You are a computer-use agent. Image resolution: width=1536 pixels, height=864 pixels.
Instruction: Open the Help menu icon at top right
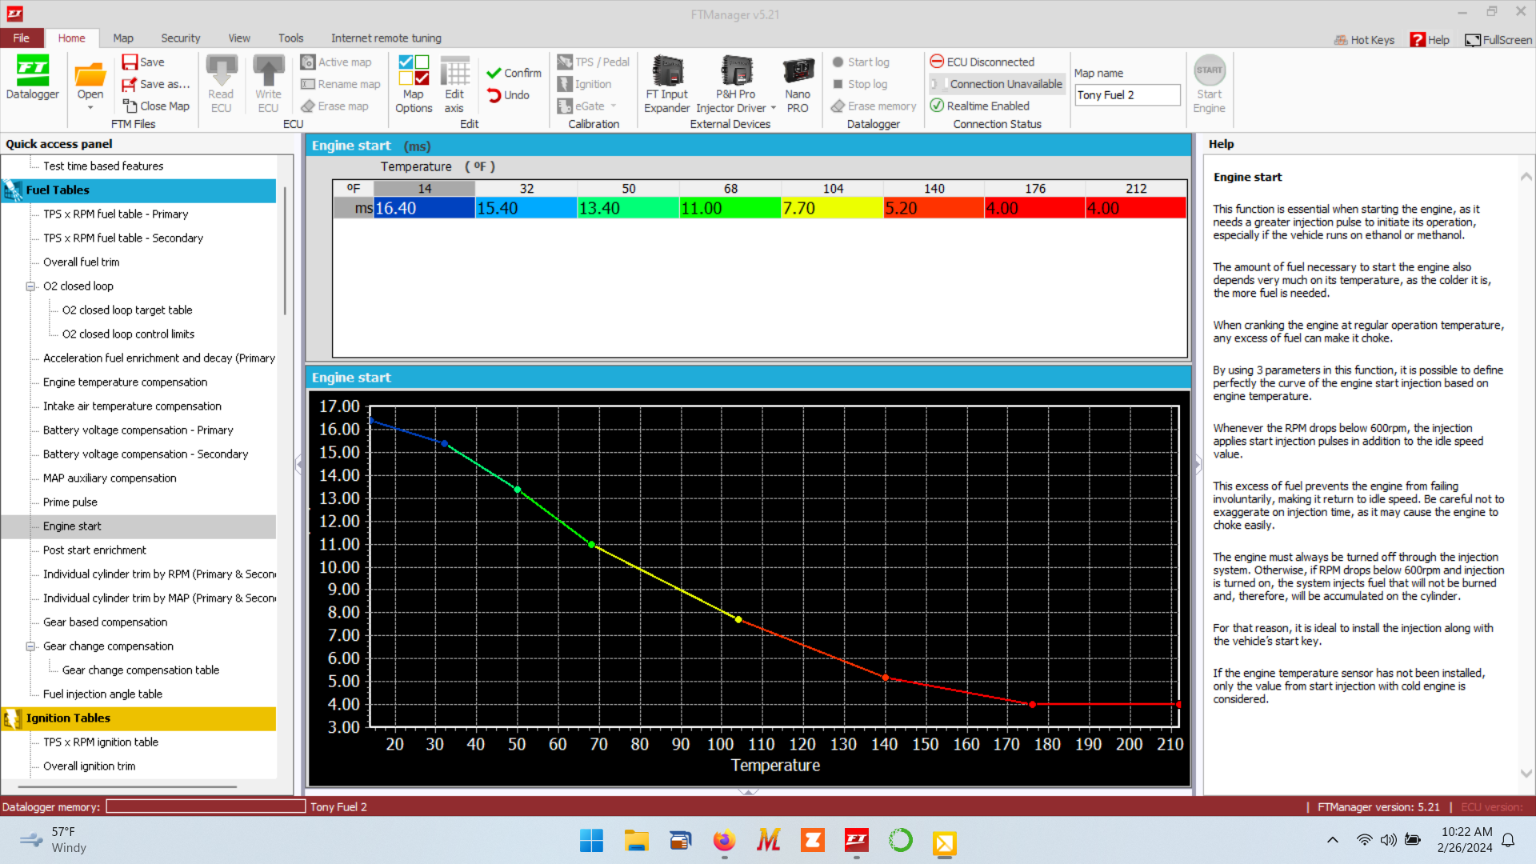pyautogui.click(x=1418, y=40)
